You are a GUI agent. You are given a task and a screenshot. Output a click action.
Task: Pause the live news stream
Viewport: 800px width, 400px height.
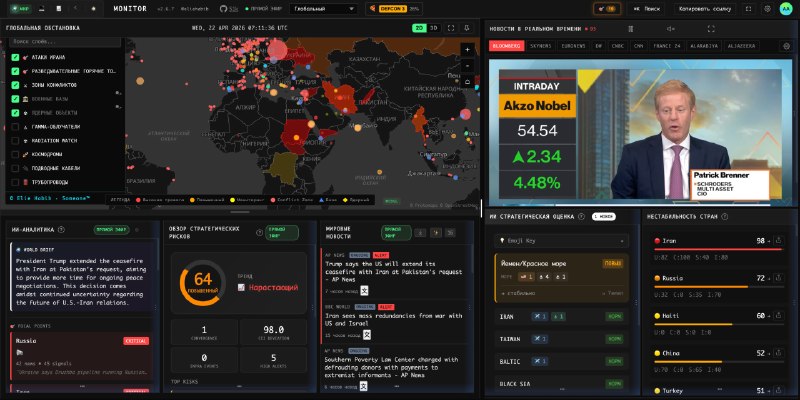pos(630,29)
